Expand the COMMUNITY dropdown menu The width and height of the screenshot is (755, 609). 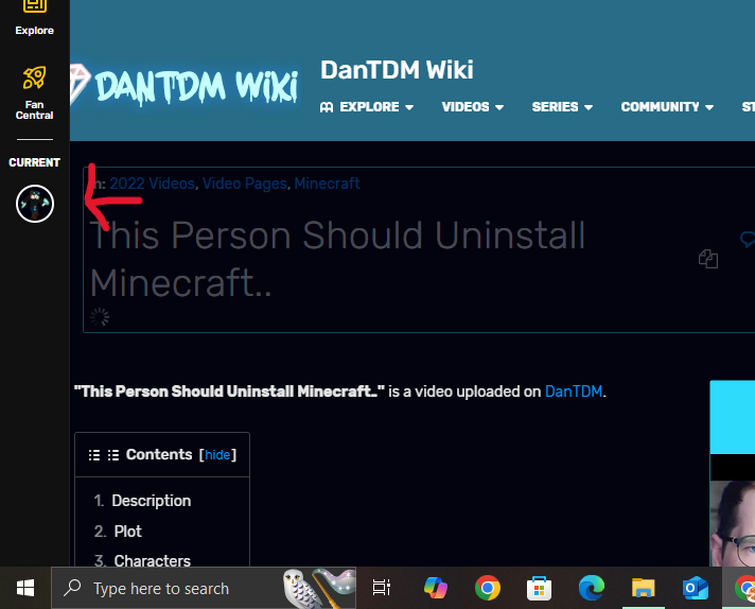667,107
